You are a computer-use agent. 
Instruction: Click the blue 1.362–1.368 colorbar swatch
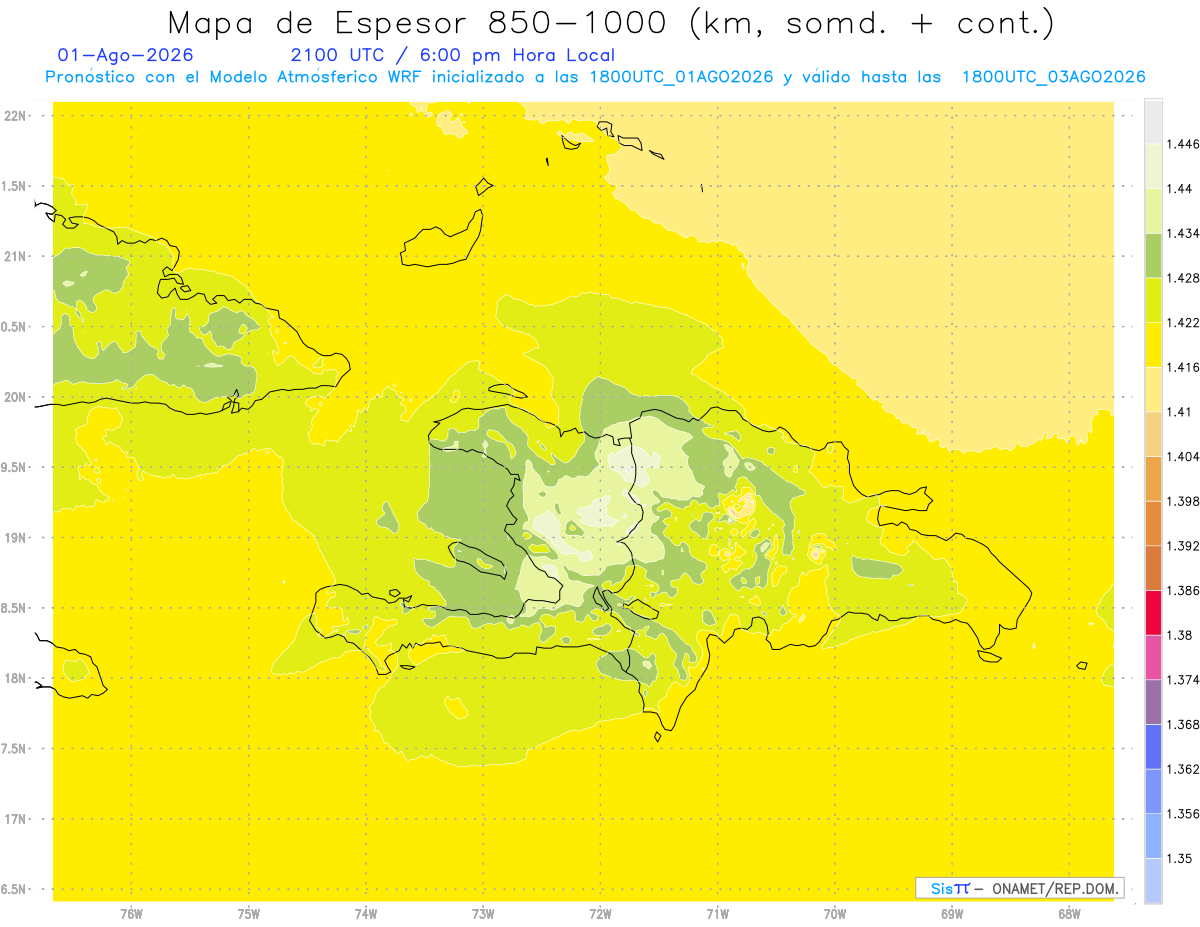[x=1153, y=746]
